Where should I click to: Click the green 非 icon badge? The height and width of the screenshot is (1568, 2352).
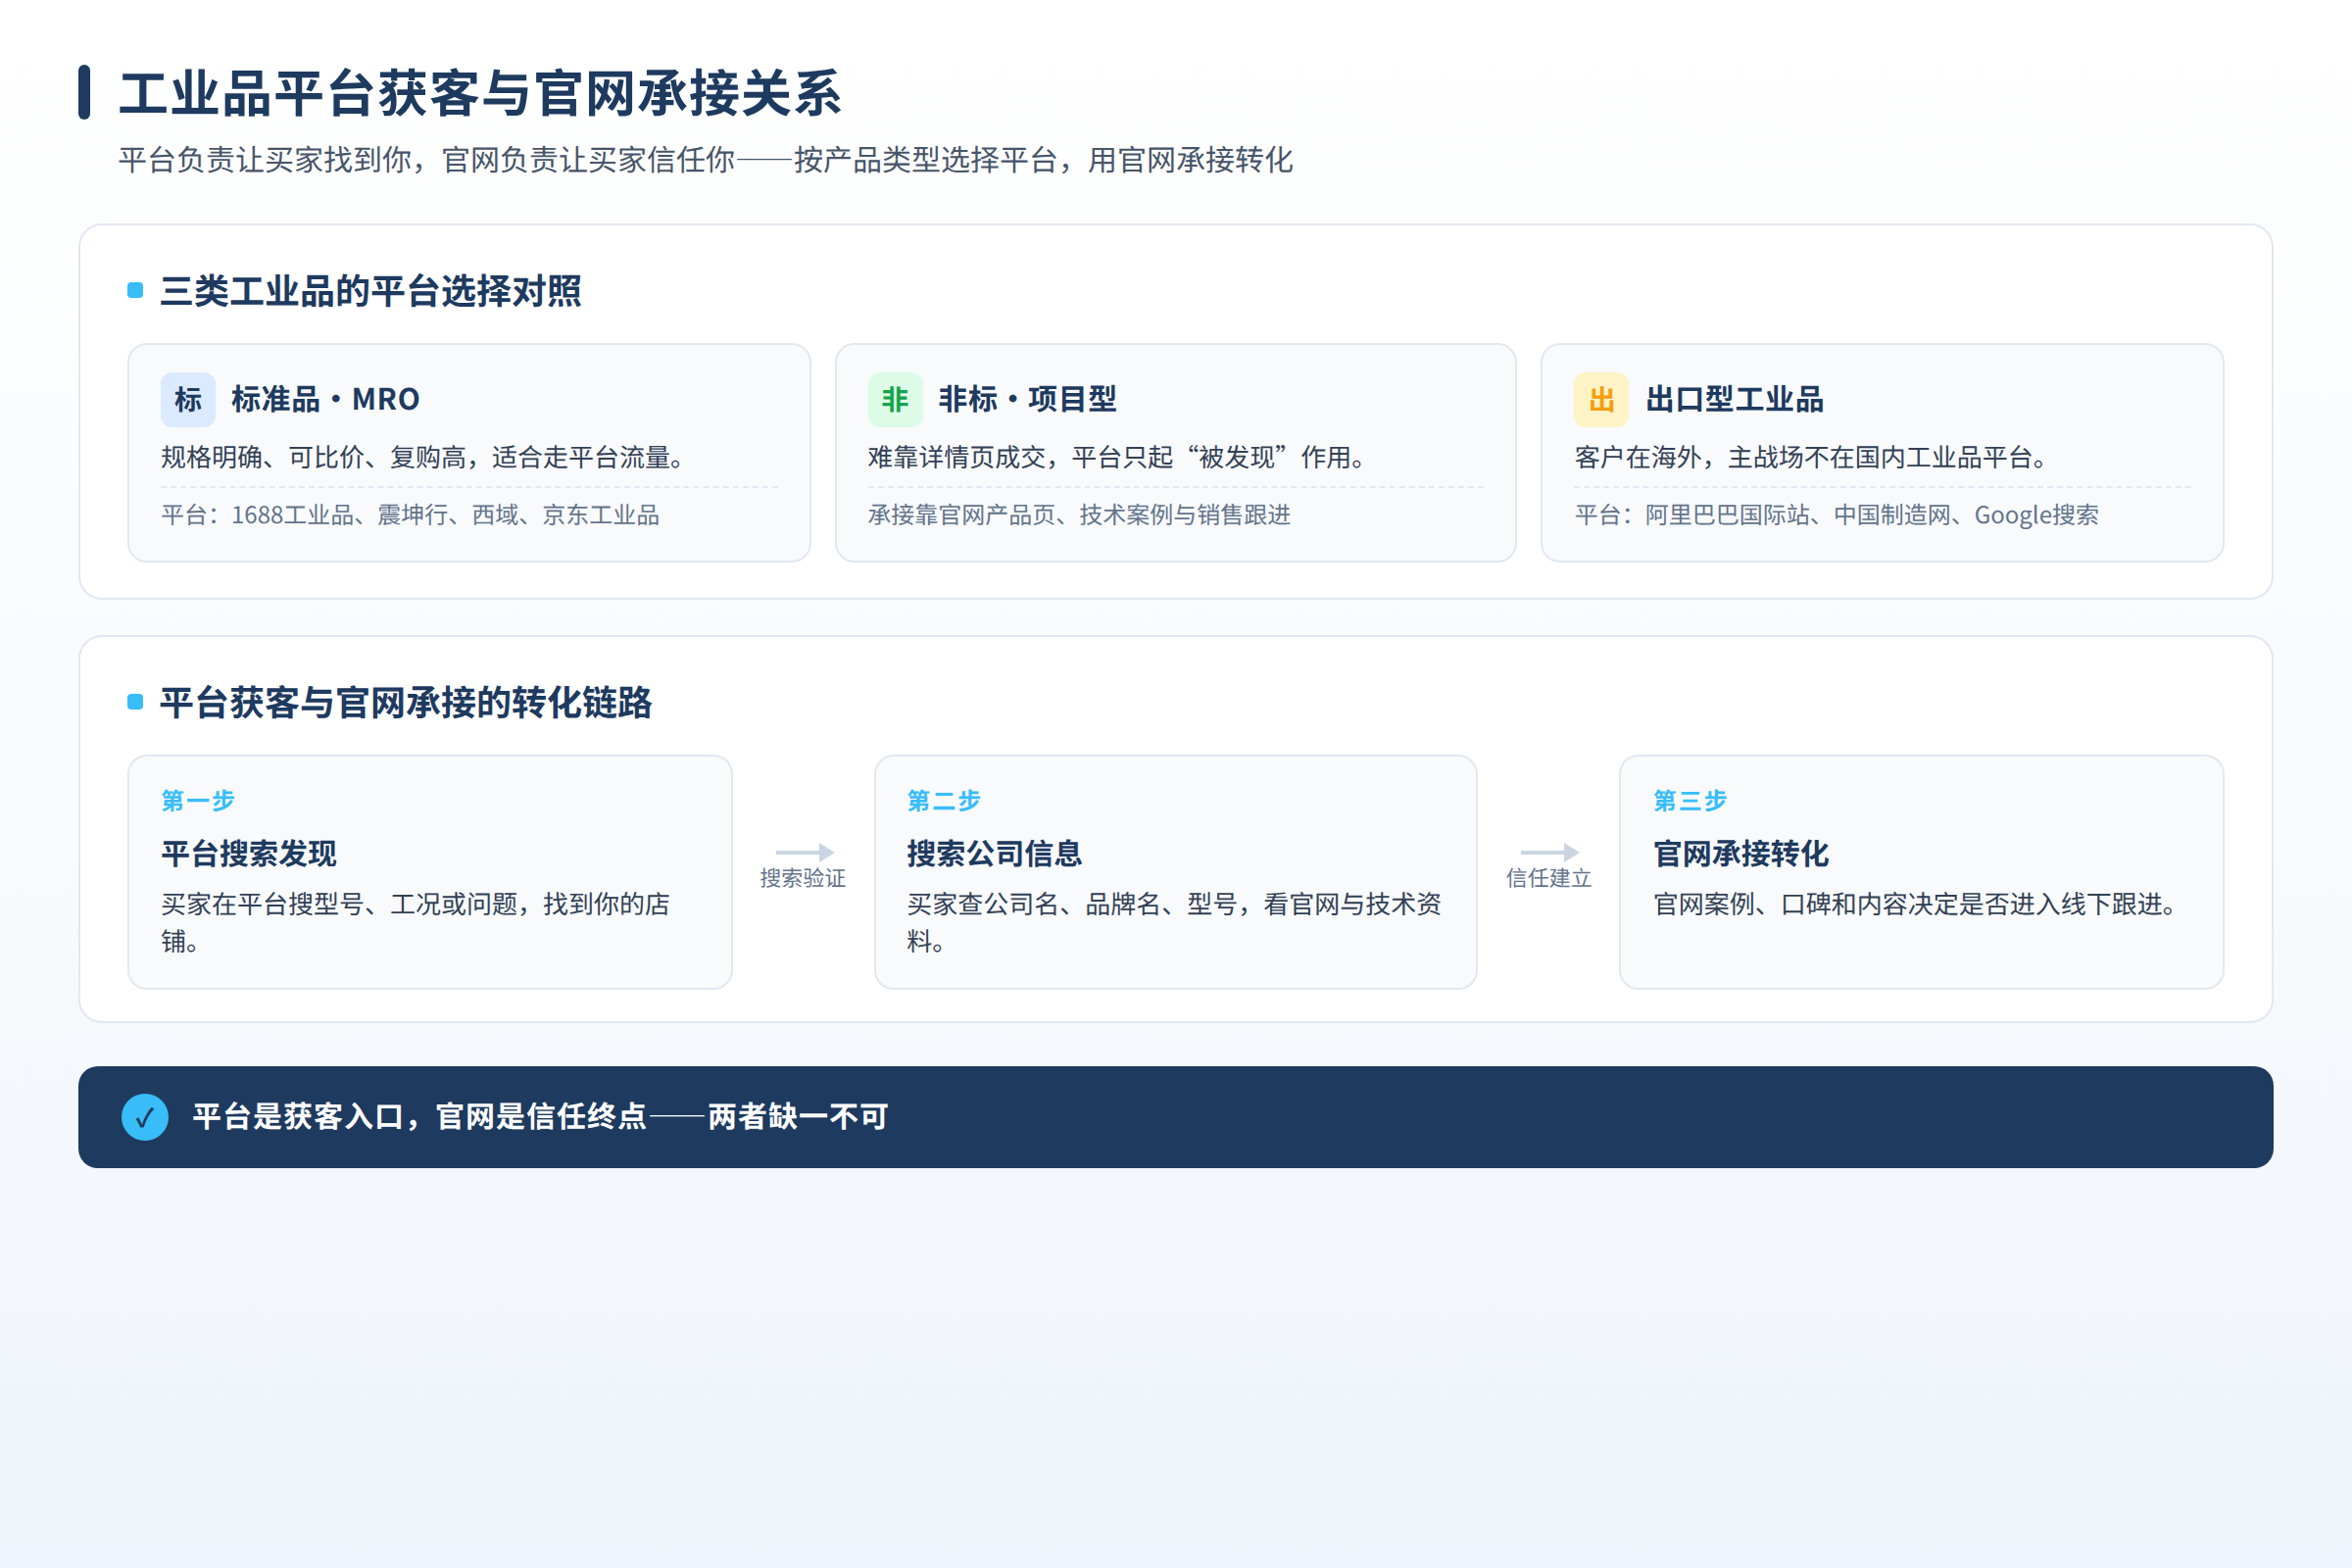pos(895,400)
